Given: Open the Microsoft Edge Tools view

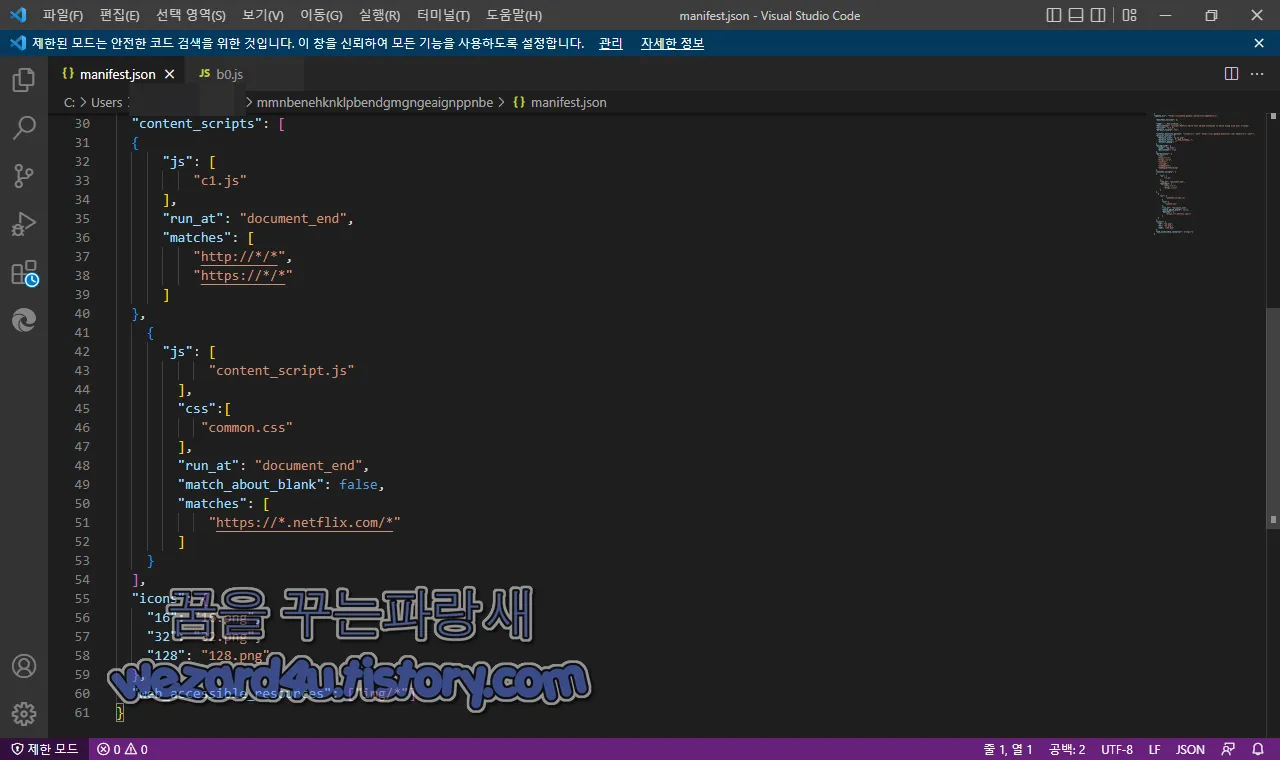Looking at the screenshot, I should click(x=24, y=320).
